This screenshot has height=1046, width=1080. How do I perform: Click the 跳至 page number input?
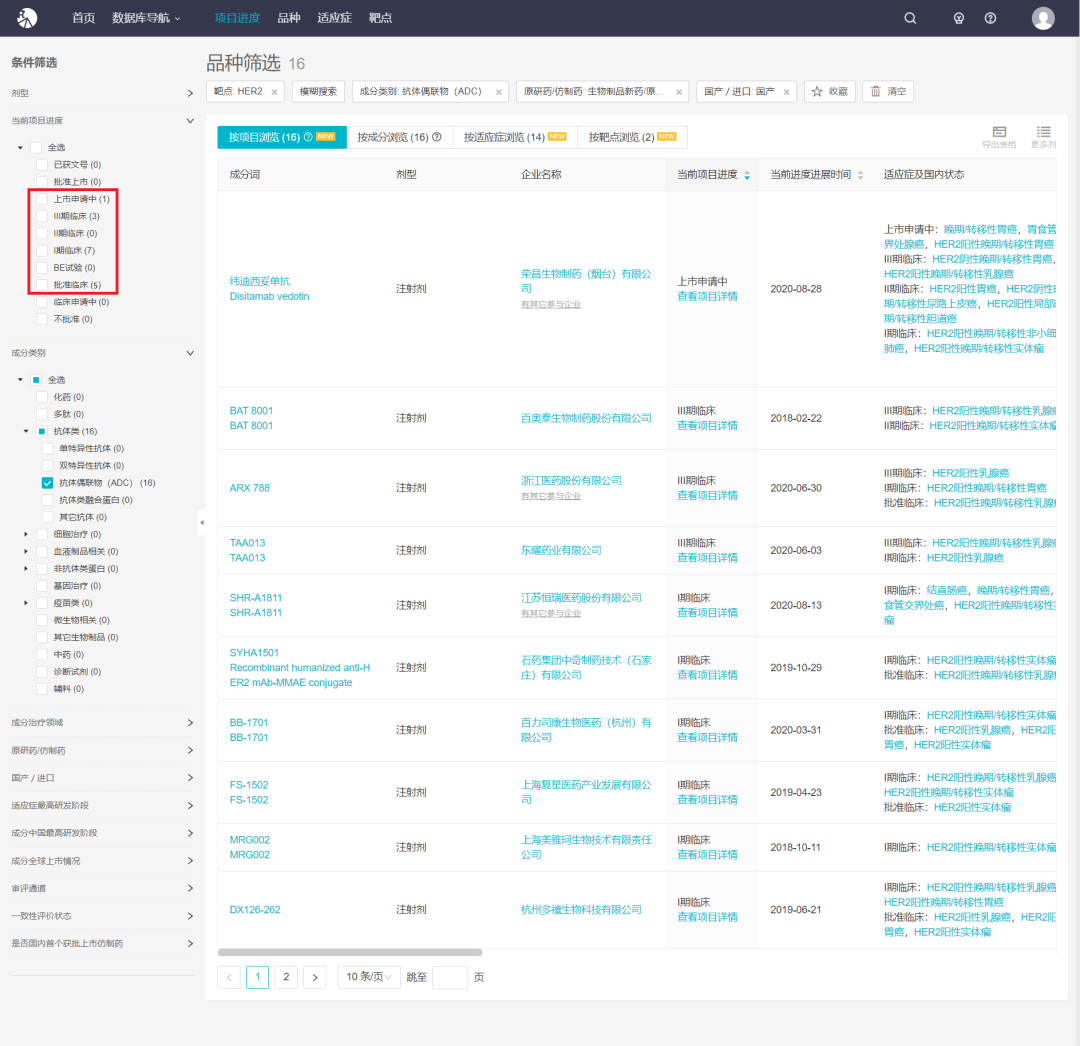coord(450,977)
